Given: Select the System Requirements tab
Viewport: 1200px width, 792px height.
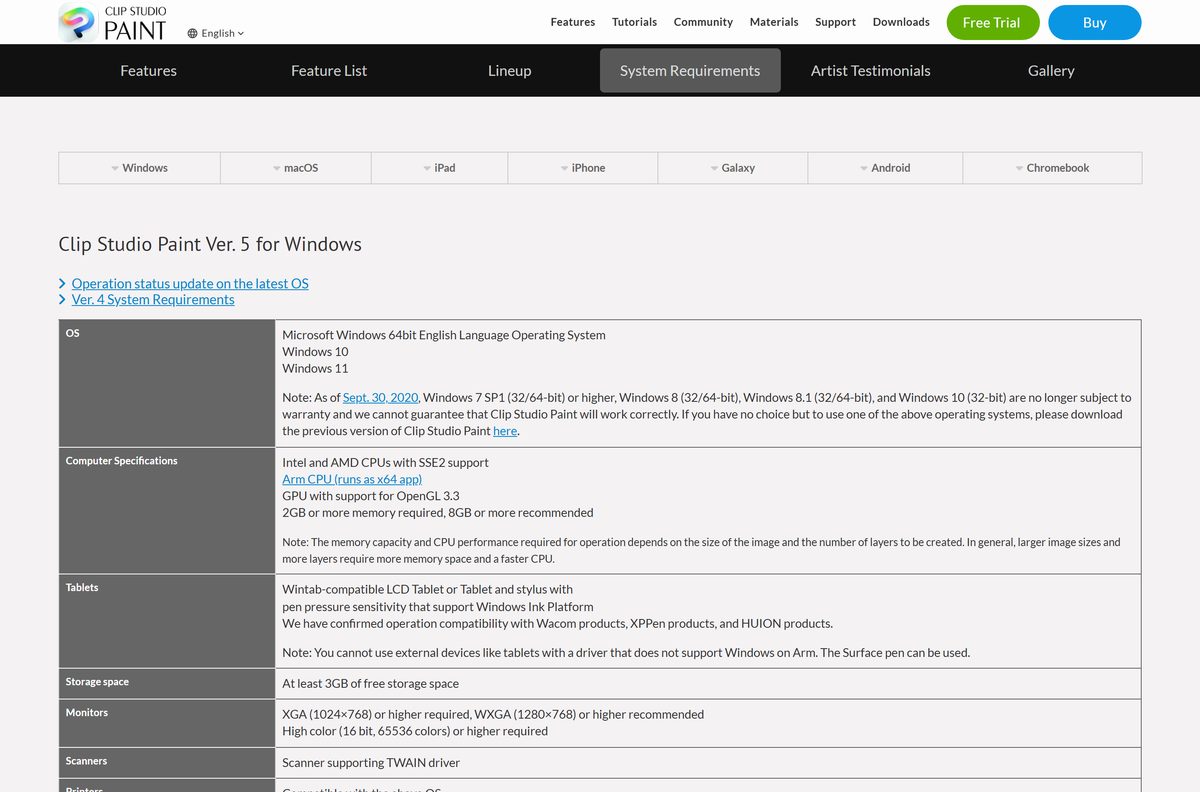Looking at the screenshot, I should point(690,71).
